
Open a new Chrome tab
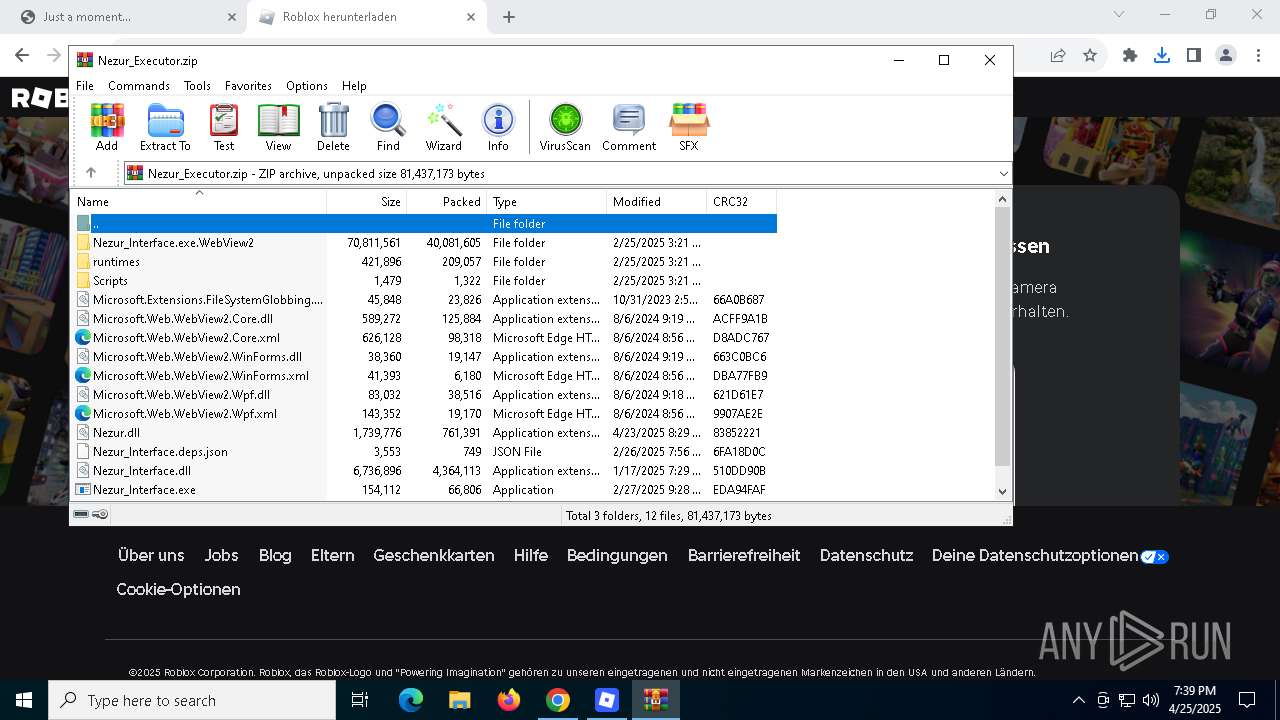[x=509, y=17]
